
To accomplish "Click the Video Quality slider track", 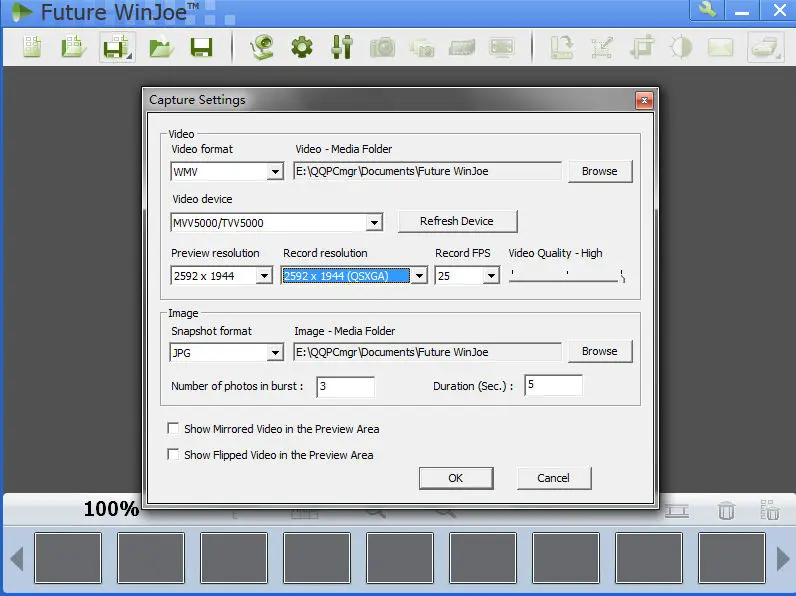I will pyautogui.click(x=566, y=277).
